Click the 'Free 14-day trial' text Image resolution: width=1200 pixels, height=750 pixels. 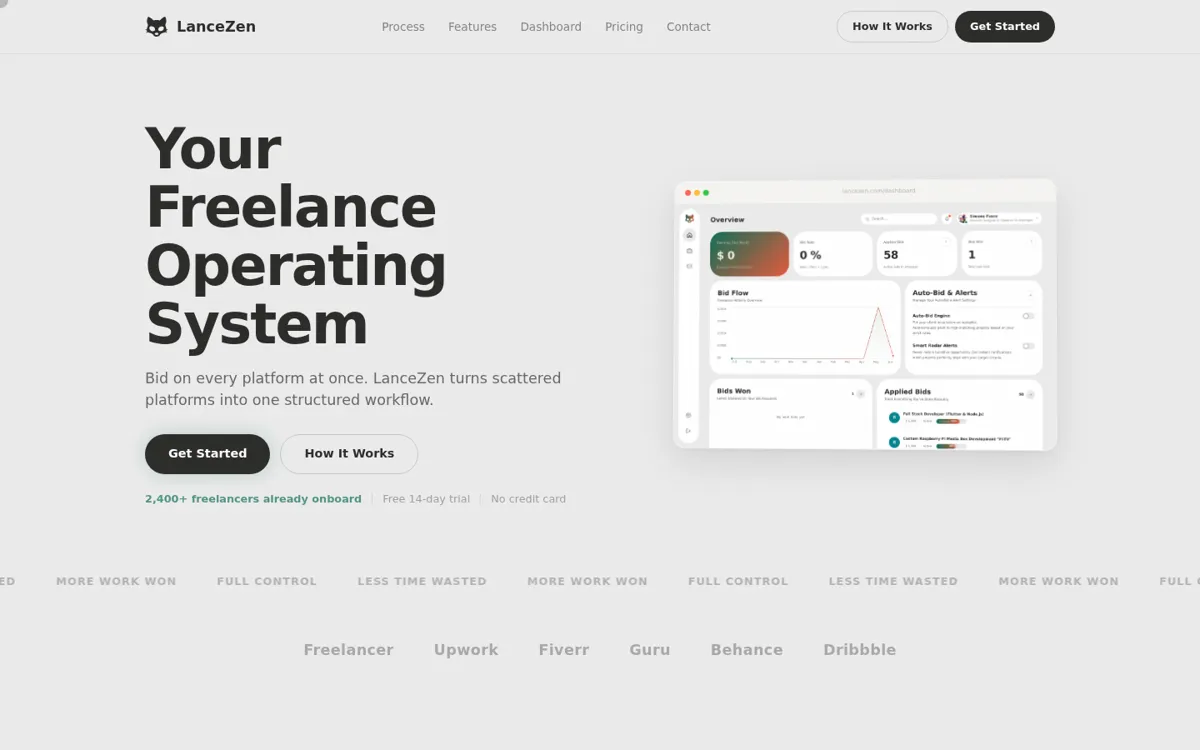click(x=426, y=499)
